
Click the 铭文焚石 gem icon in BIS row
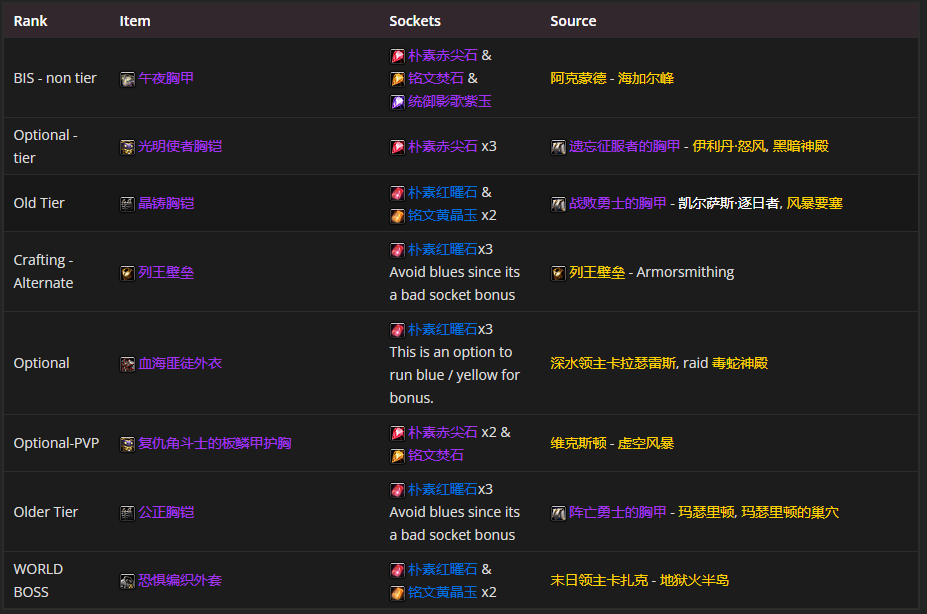pyautogui.click(x=397, y=78)
